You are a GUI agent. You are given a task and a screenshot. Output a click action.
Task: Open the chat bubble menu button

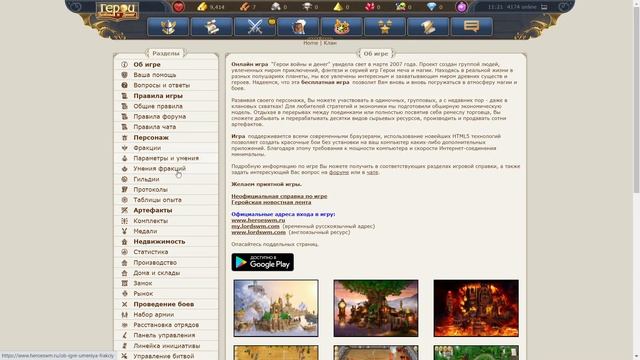pyautogui.click(x=471, y=27)
